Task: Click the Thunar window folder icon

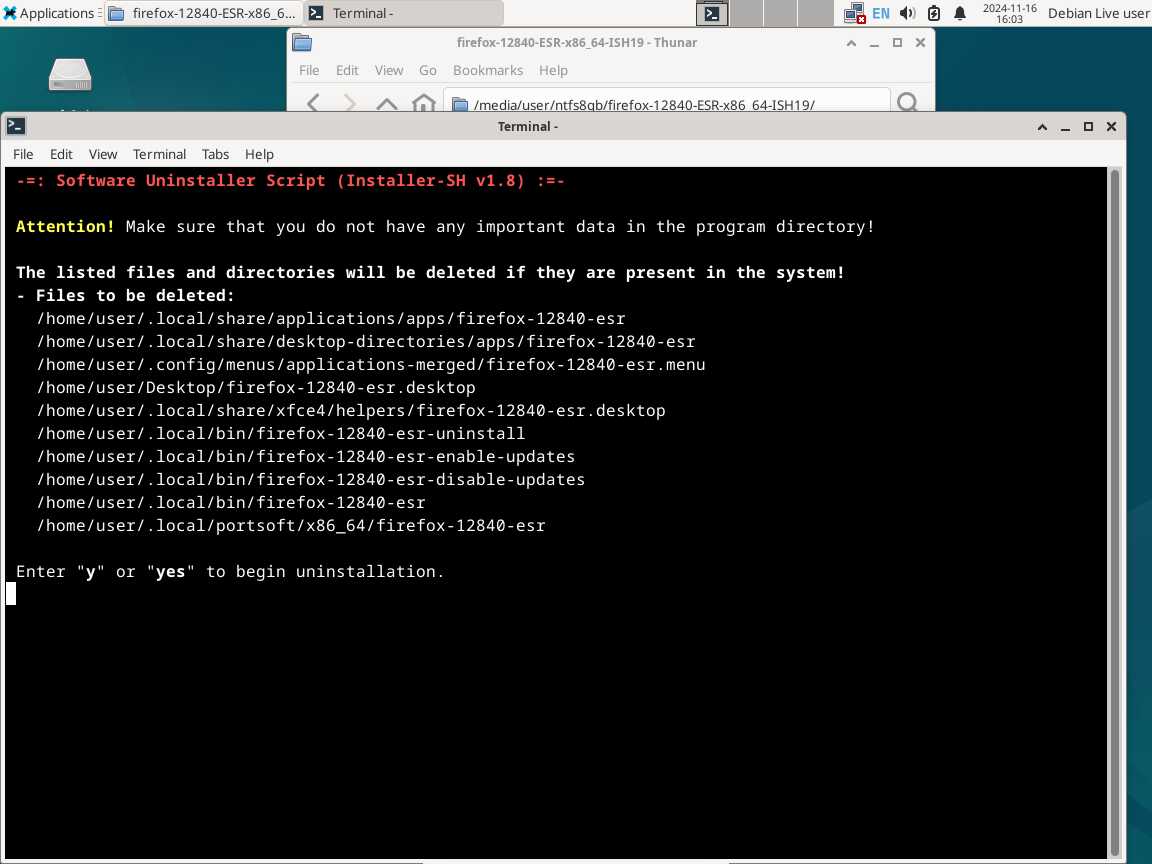Action: pos(302,43)
